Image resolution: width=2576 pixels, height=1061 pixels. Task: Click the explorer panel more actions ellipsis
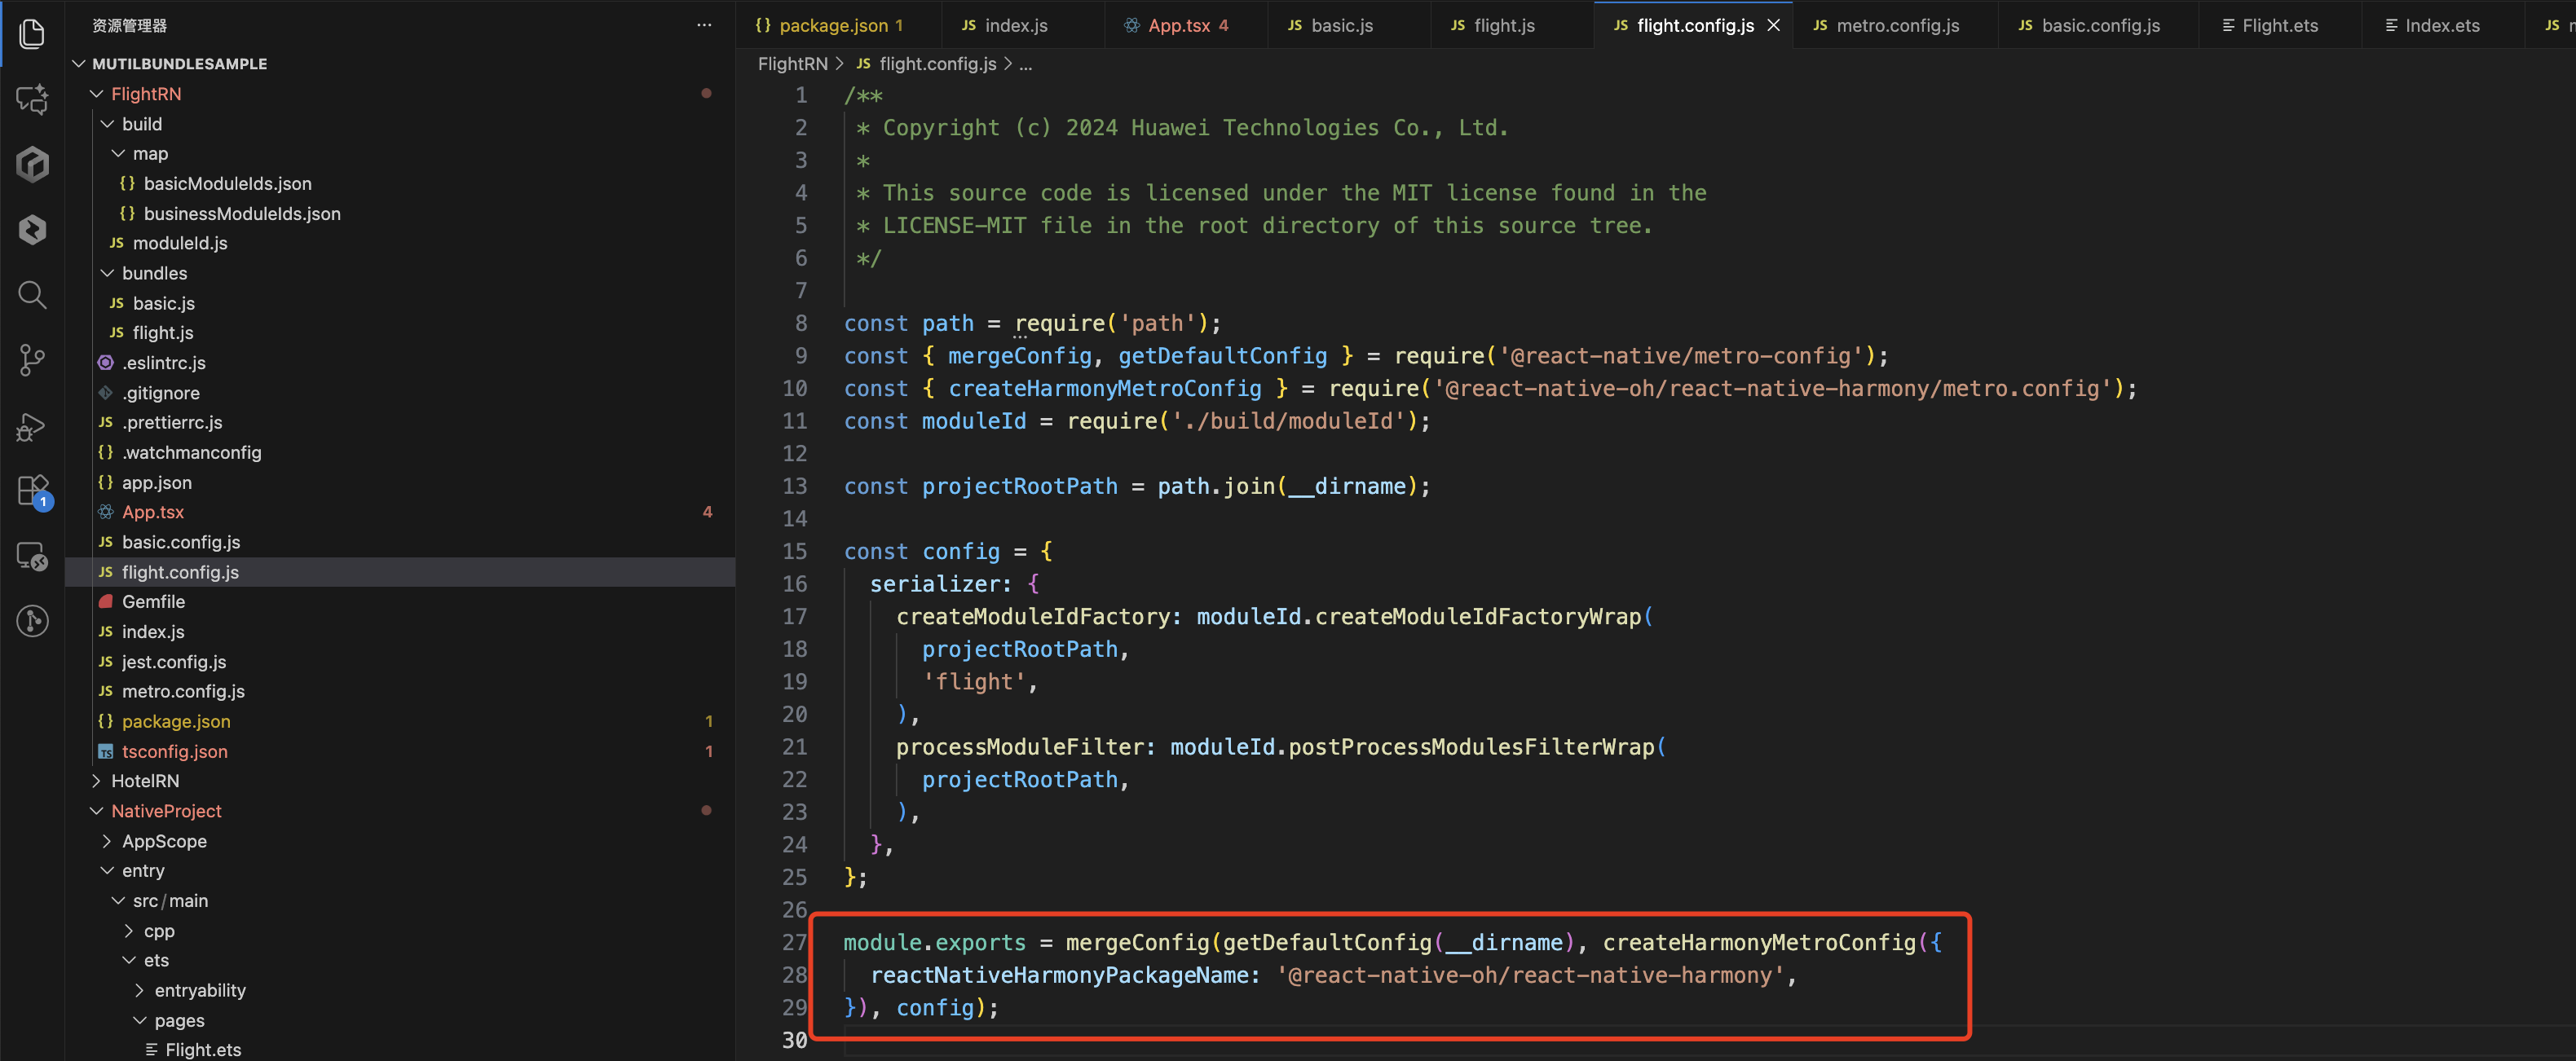click(x=704, y=25)
